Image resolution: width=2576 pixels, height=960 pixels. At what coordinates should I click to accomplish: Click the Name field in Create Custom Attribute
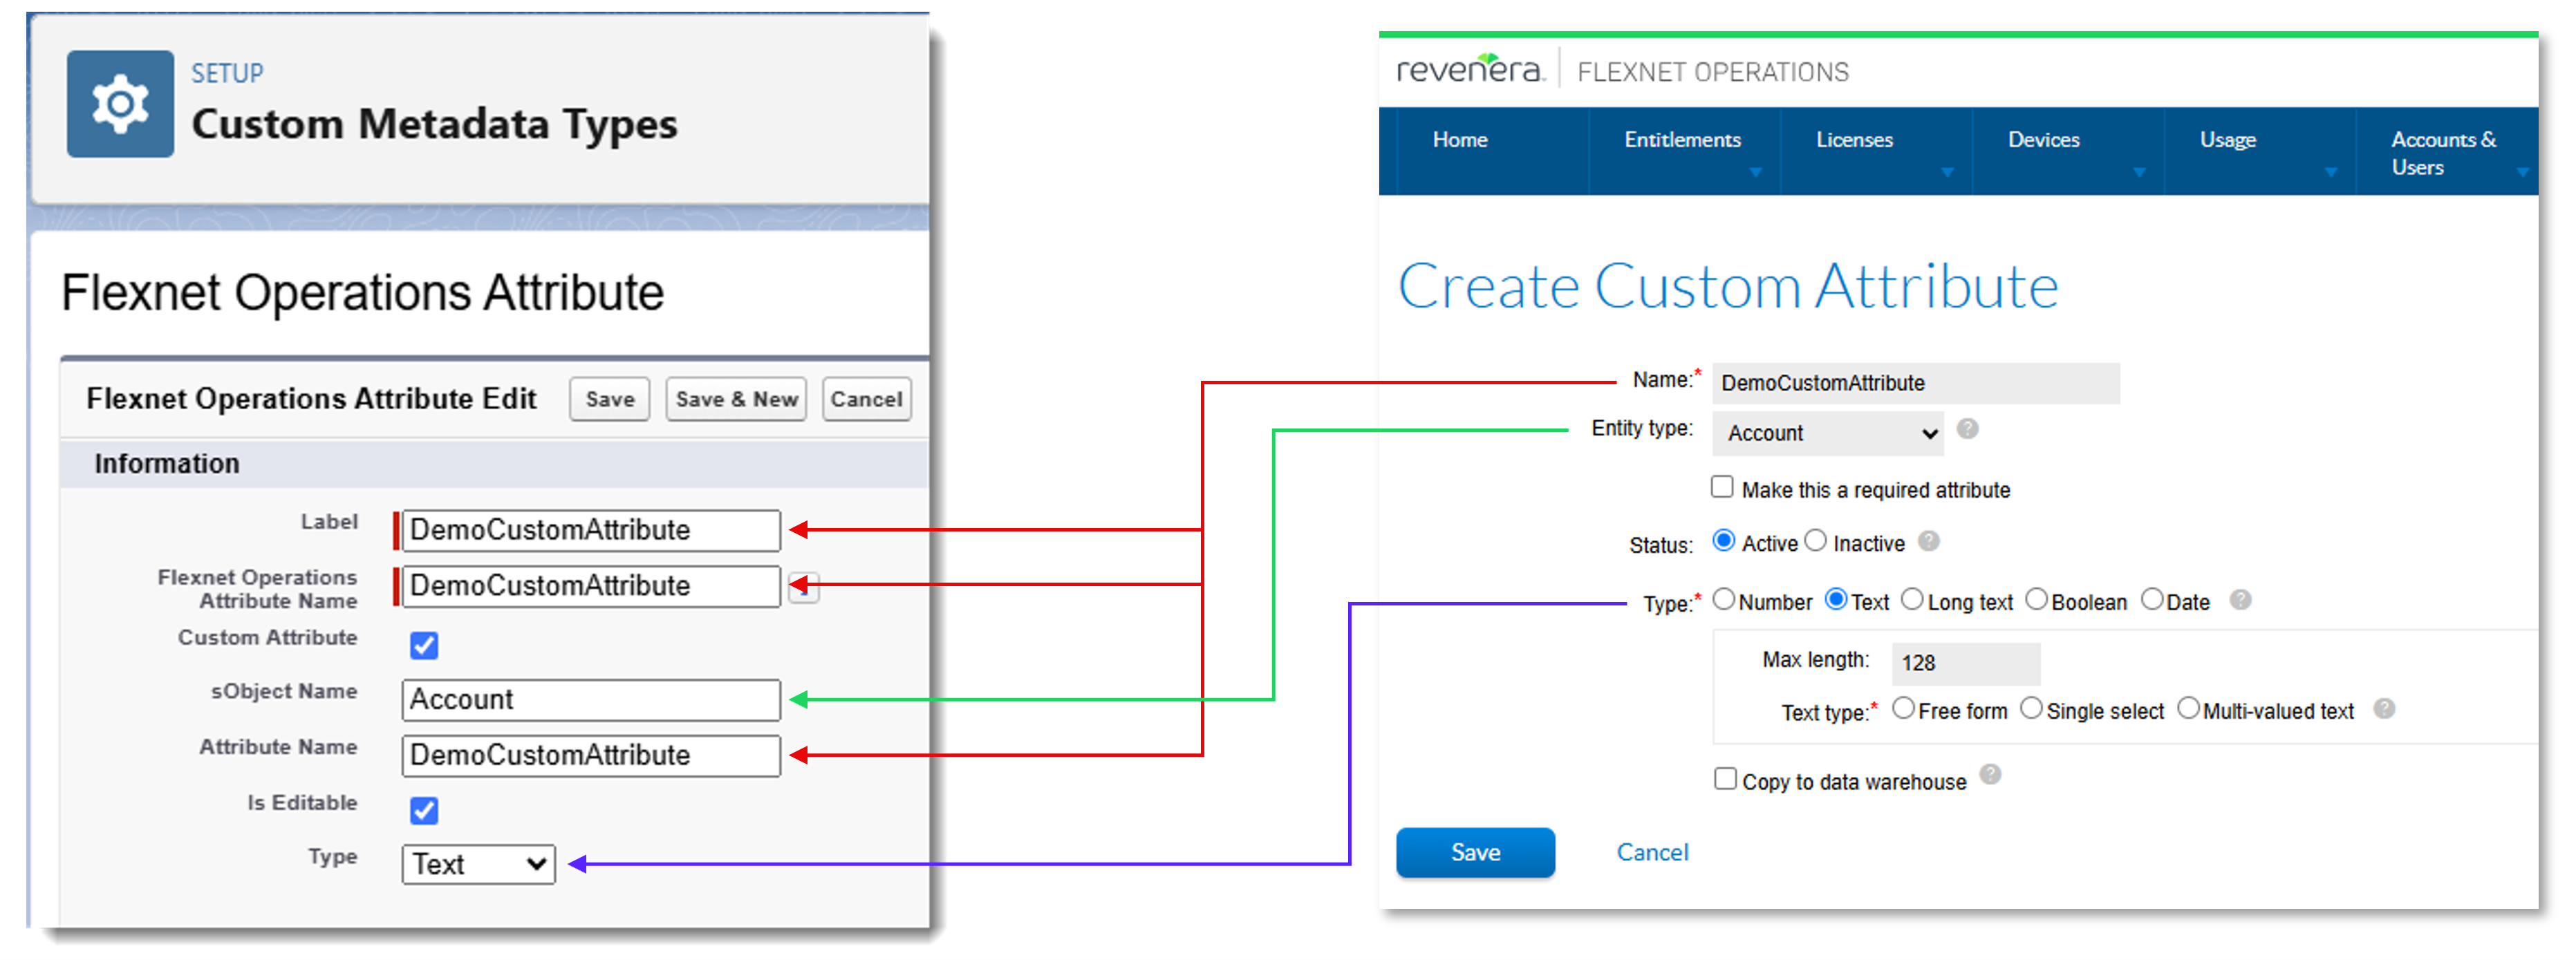click(1916, 383)
